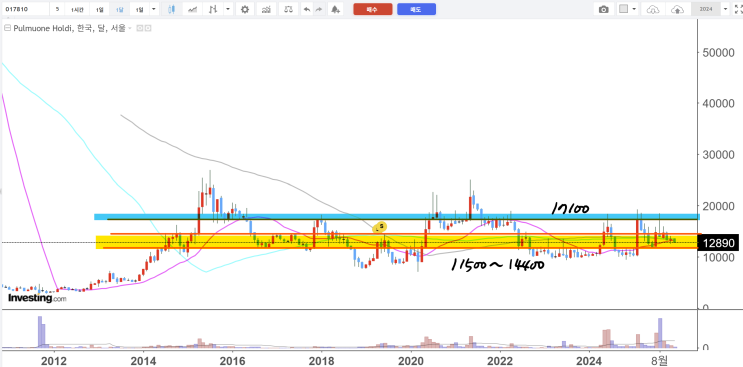
Task: Click the second small square icon after the title
Action: click(148, 28)
